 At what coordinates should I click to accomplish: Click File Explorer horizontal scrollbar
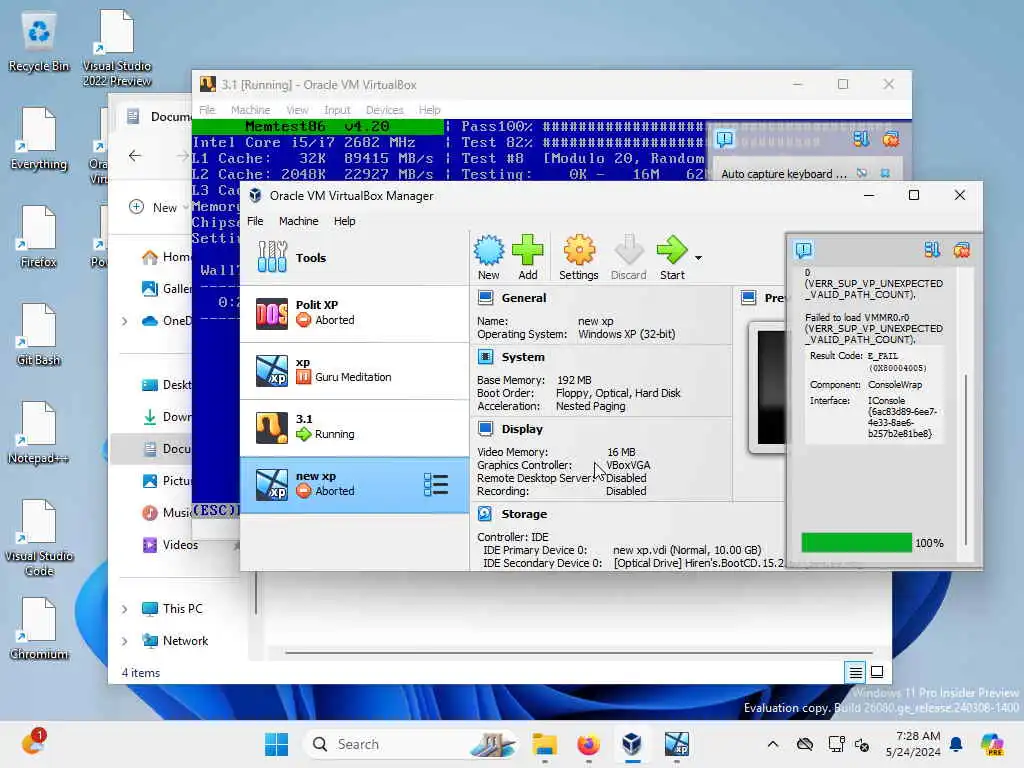579,652
